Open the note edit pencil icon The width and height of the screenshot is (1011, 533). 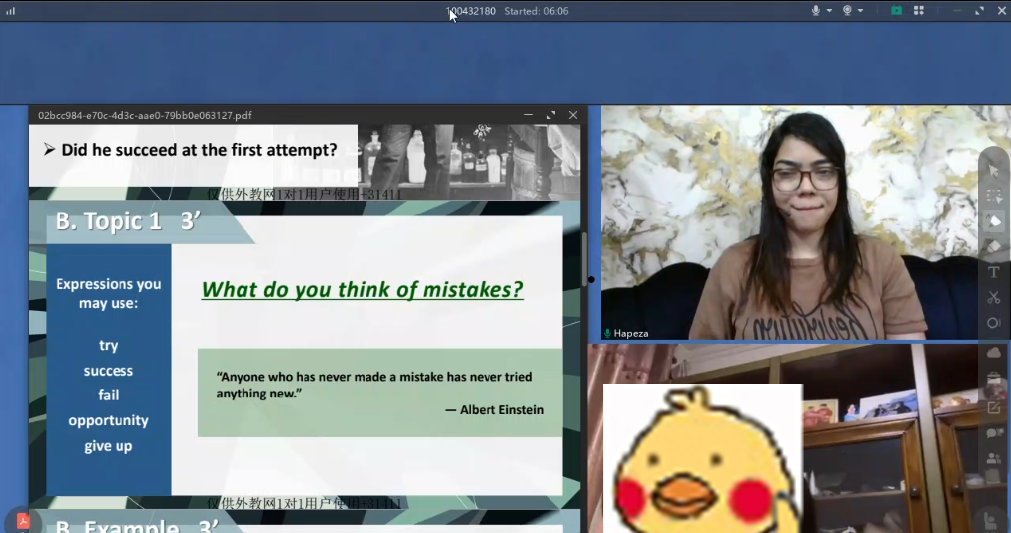tap(994, 407)
